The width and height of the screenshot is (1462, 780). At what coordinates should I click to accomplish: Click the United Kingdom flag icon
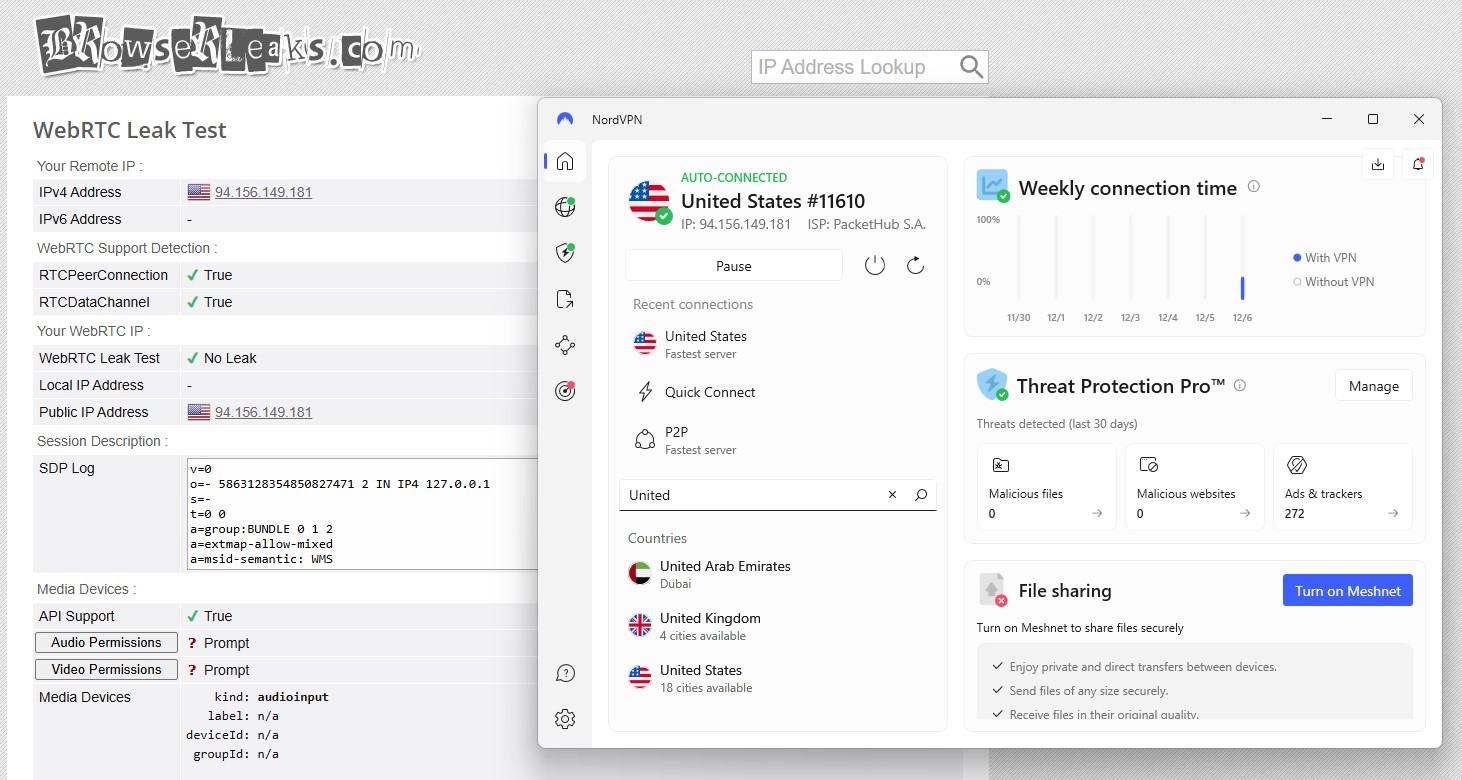(640, 626)
